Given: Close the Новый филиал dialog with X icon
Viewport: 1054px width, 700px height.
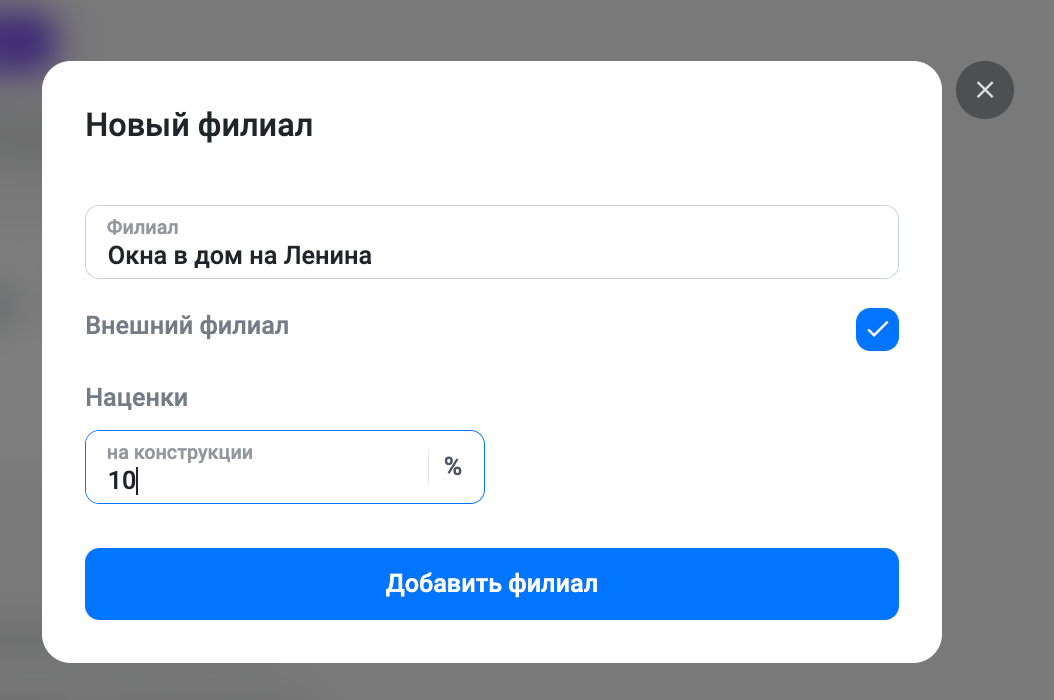Looking at the screenshot, I should tap(985, 90).
